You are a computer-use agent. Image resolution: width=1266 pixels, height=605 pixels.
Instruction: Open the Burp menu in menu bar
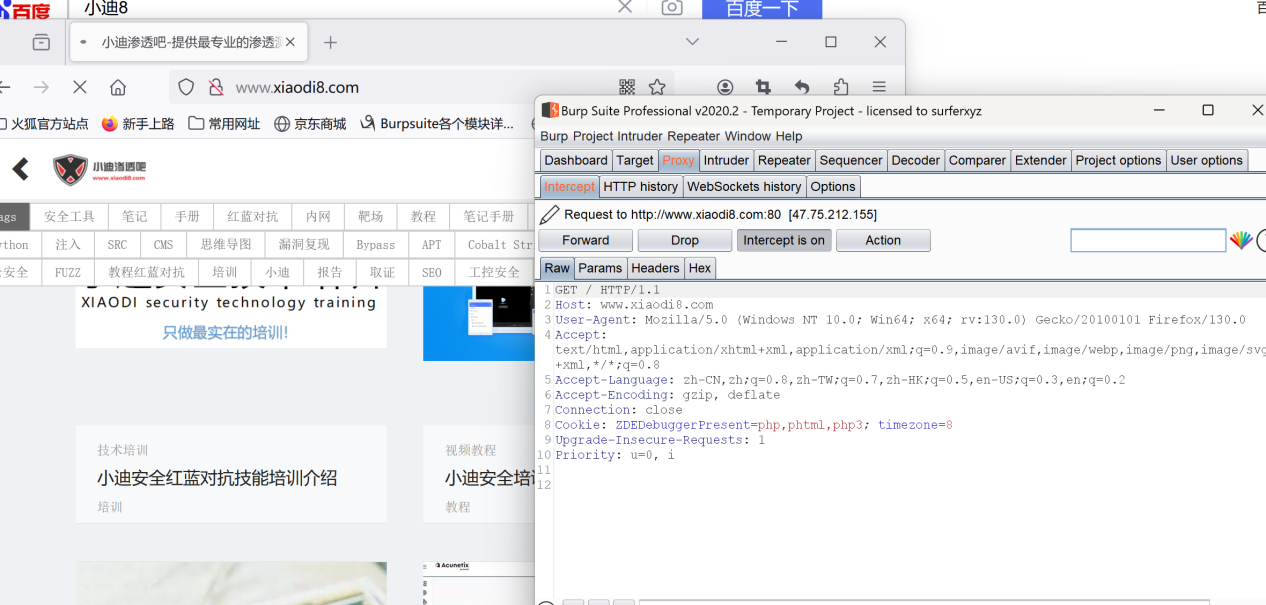tap(554, 136)
